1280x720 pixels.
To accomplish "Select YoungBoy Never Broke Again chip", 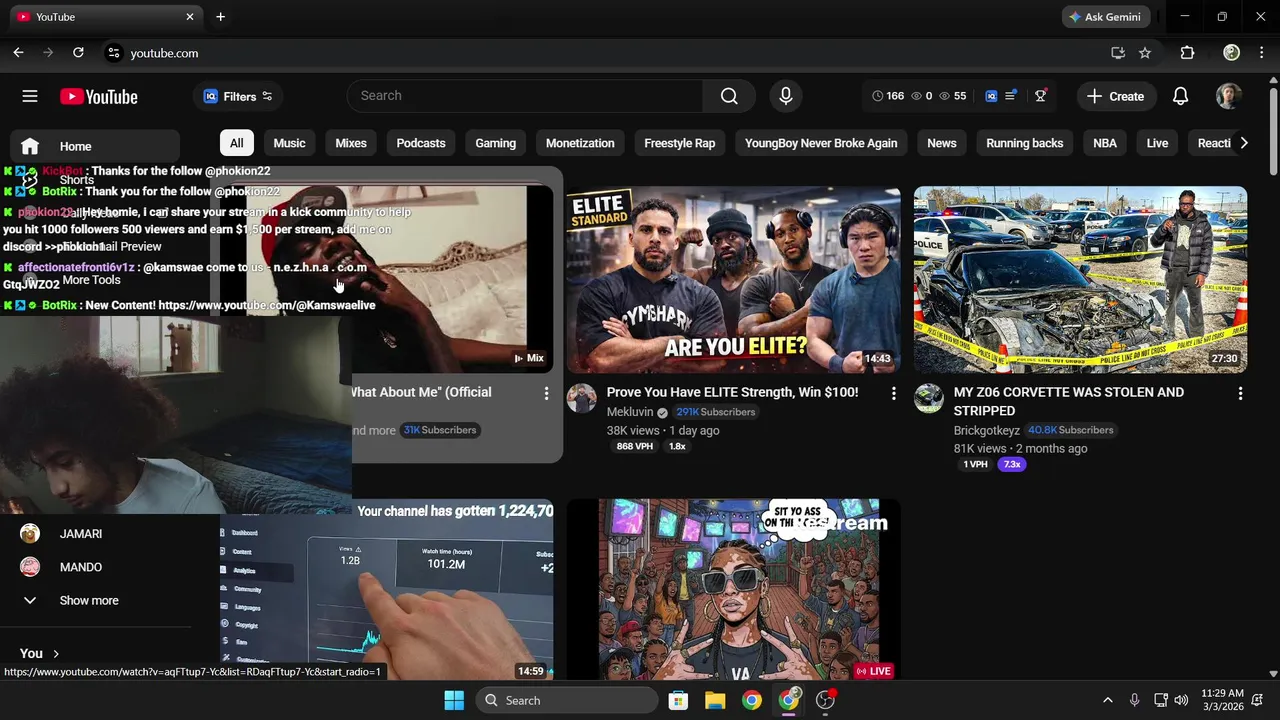I will coord(821,143).
